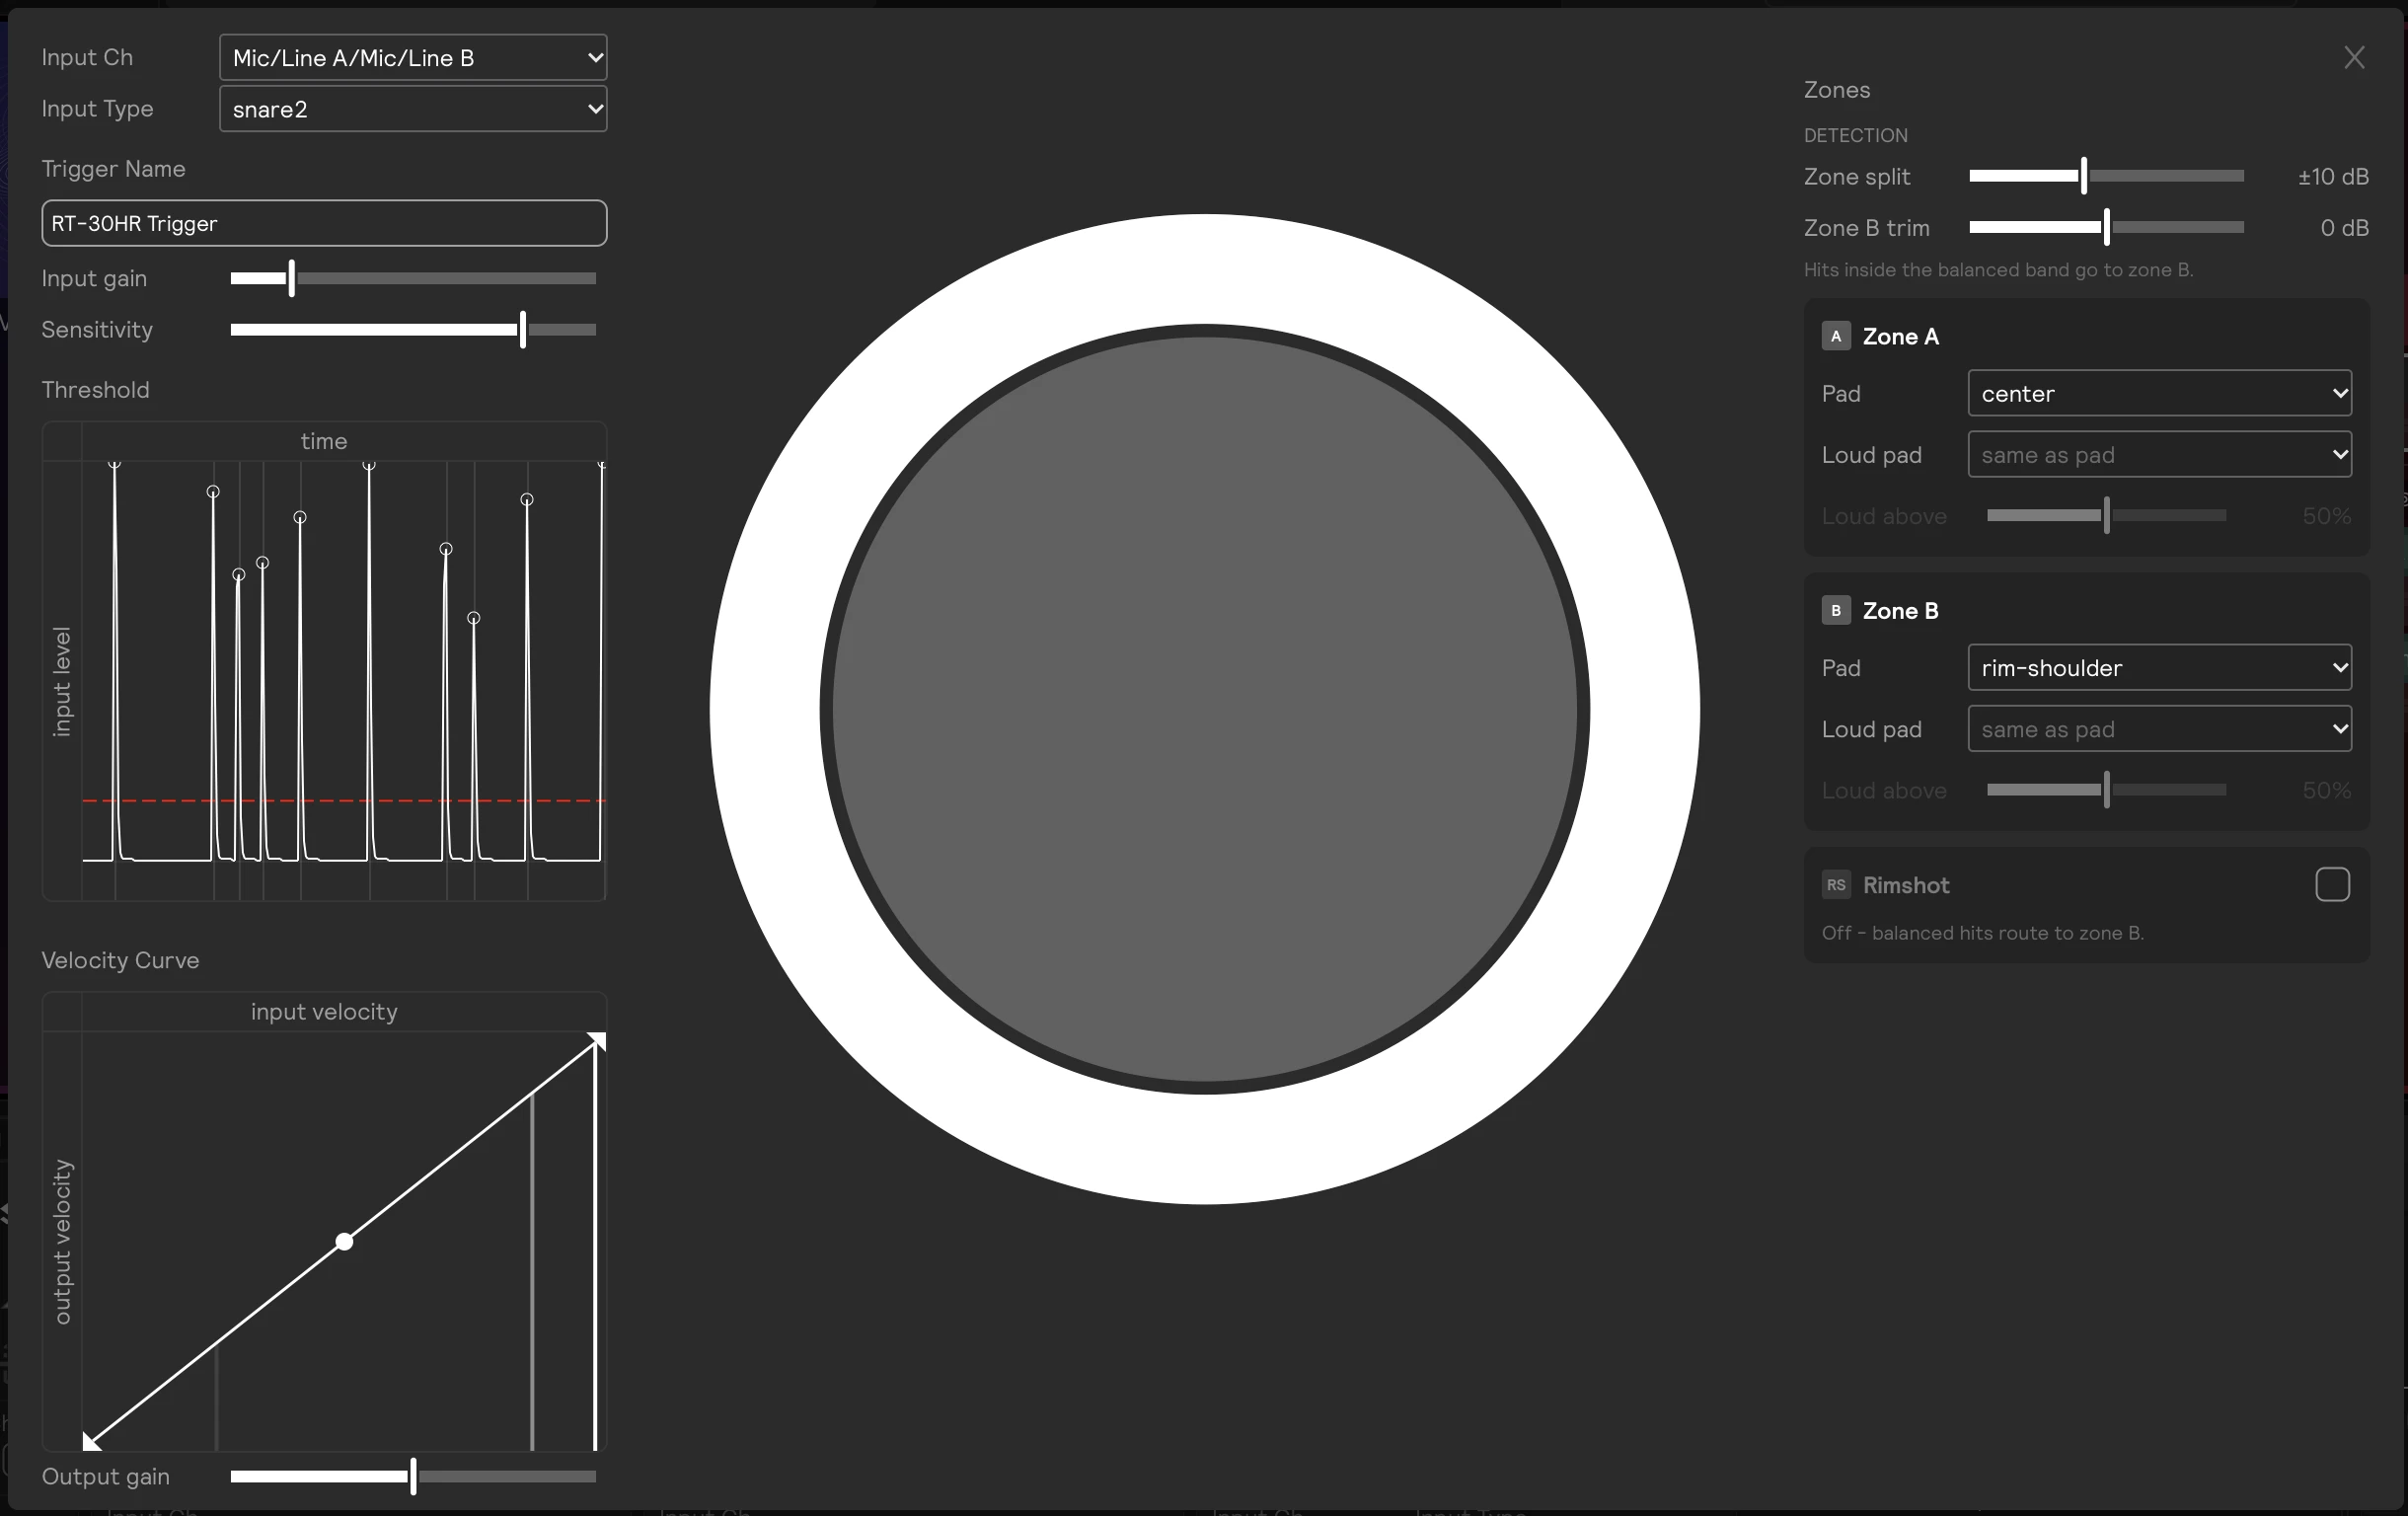
Task: Enable the Rimshot checkbox
Action: coord(2332,885)
